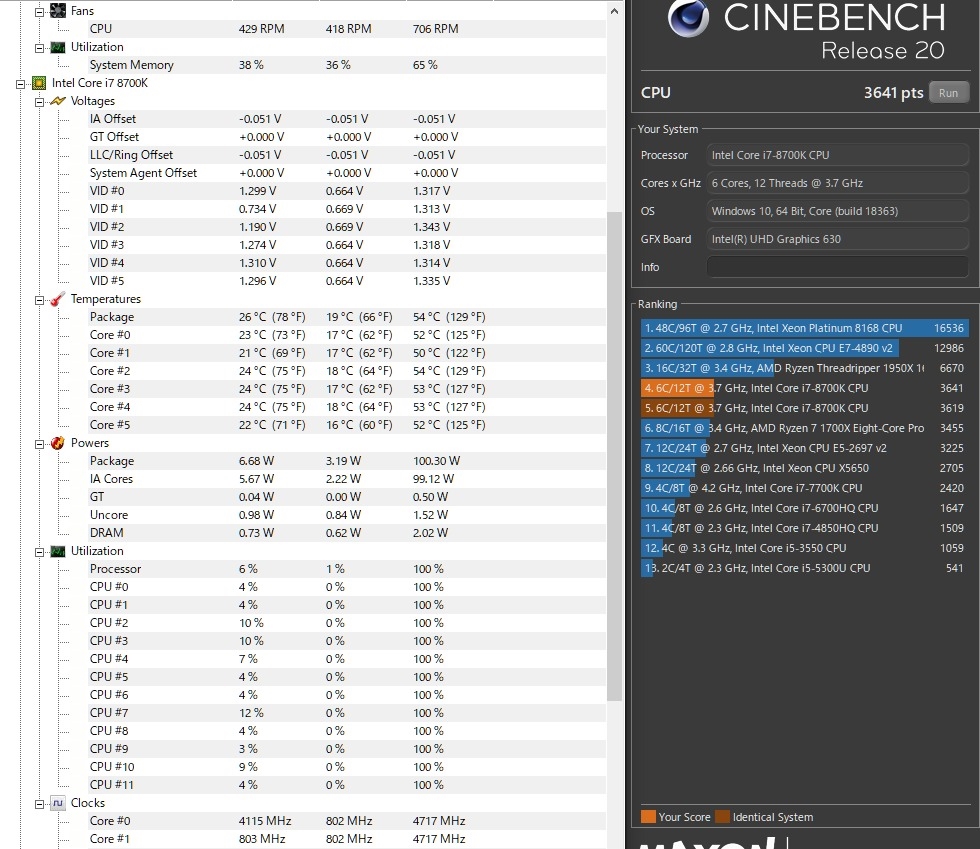Select ranking entry 7 Xeon E5-2697 v2
This screenshot has width=980, height=849.
[x=804, y=448]
